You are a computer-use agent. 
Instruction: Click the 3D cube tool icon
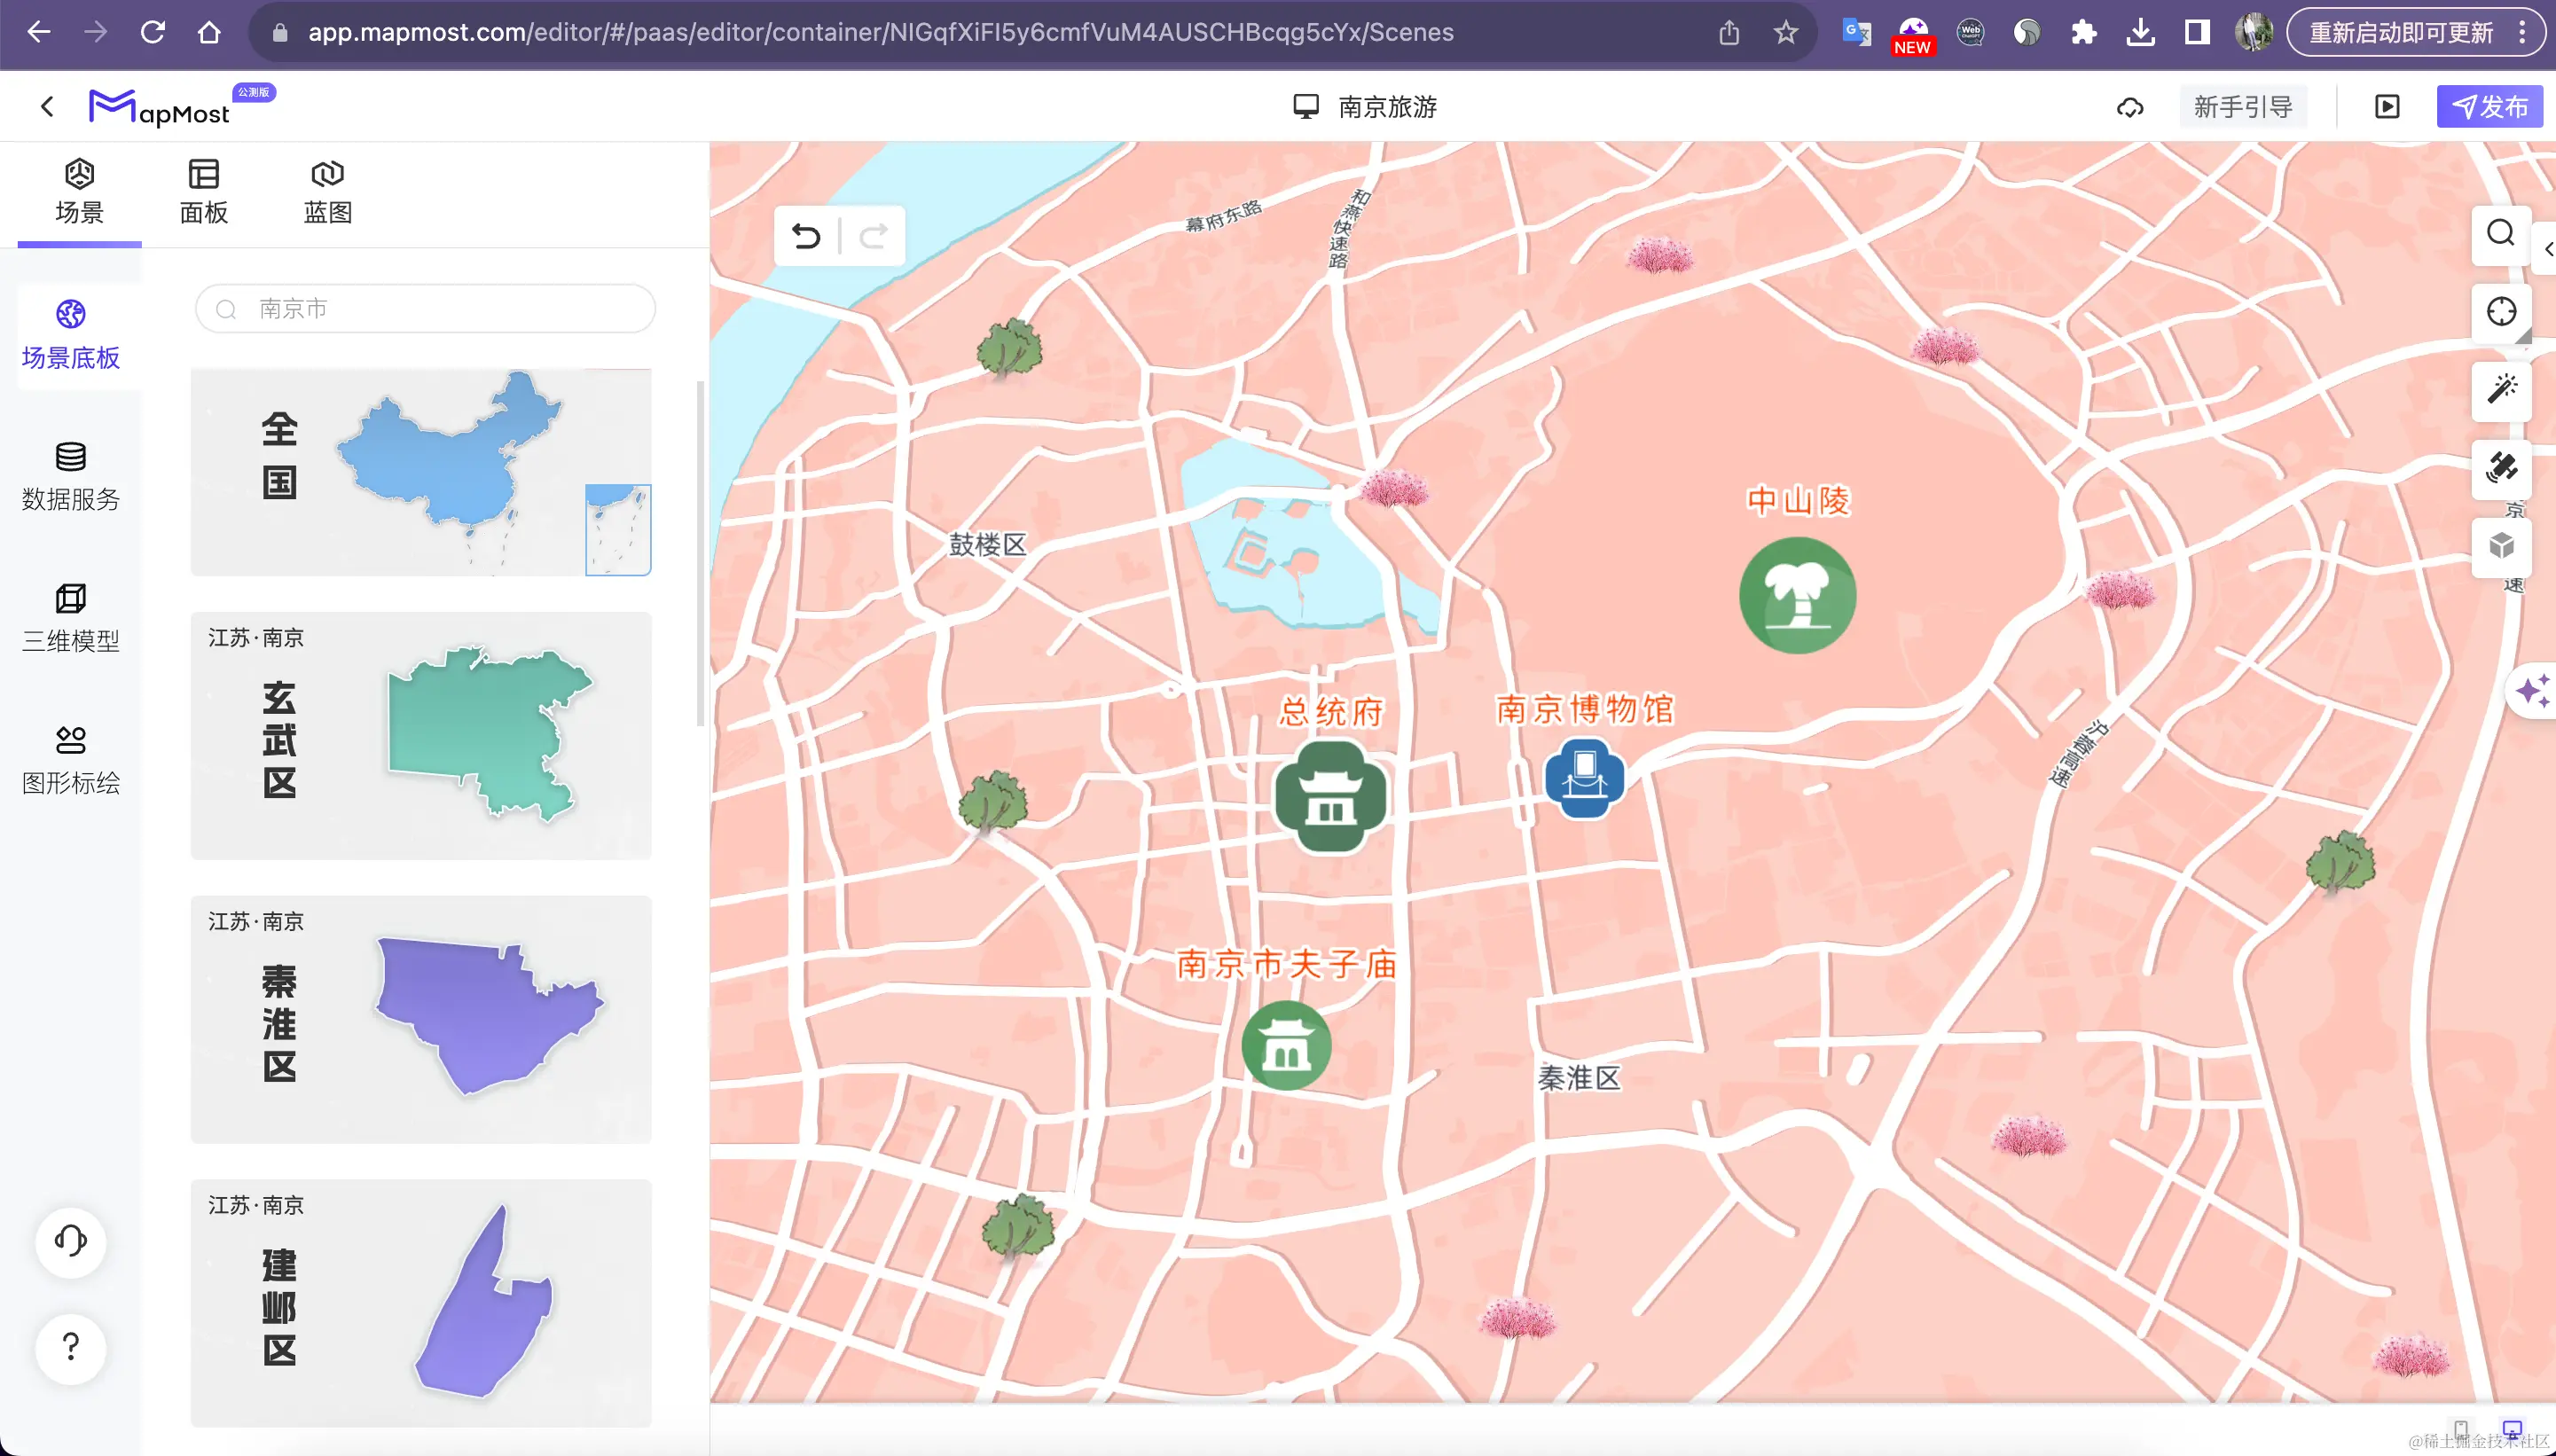click(x=2501, y=546)
